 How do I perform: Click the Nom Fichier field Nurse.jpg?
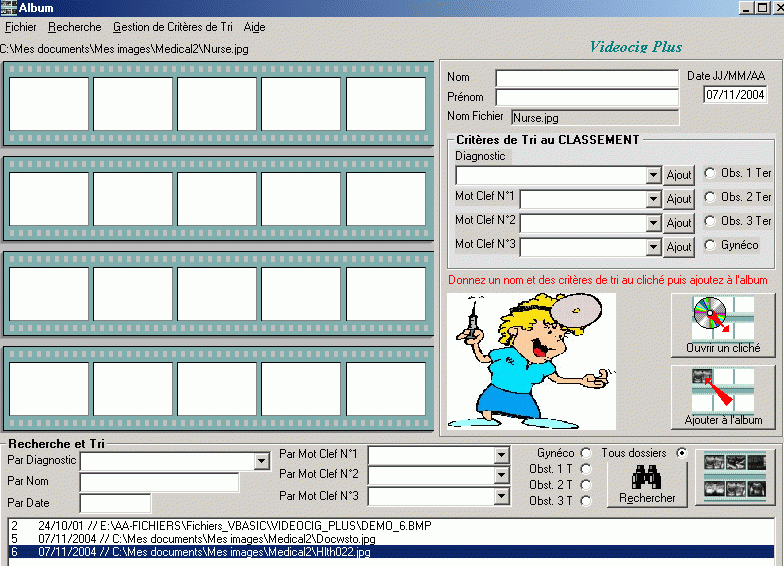[x=595, y=118]
